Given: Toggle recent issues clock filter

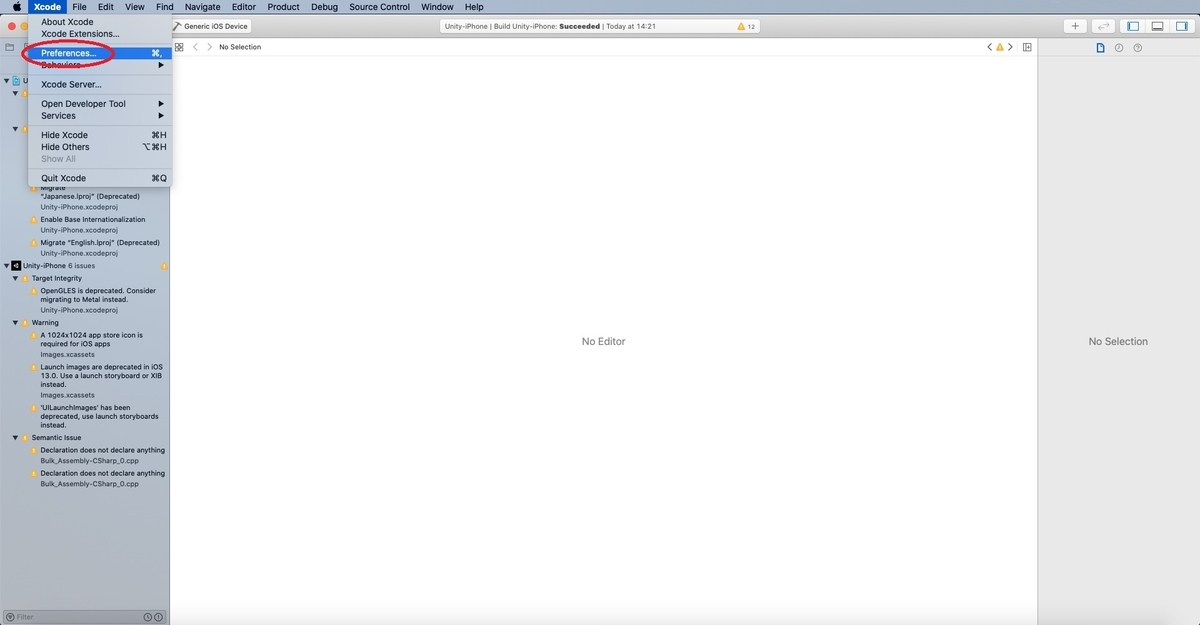Looking at the screenshot, I should point(148,617).
